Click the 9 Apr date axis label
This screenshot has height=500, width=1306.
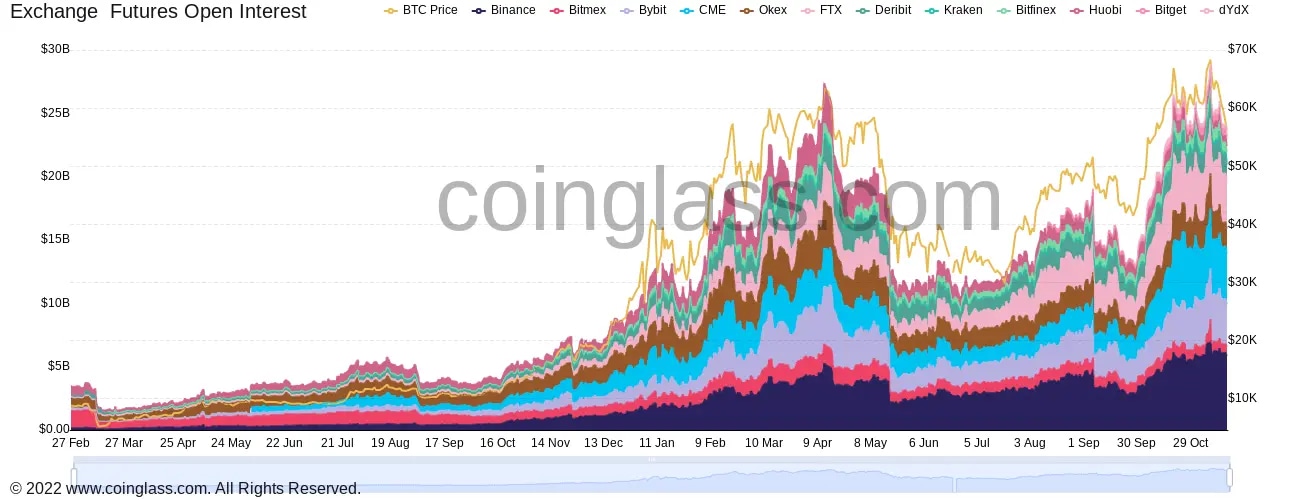click(x=817, y=442)
